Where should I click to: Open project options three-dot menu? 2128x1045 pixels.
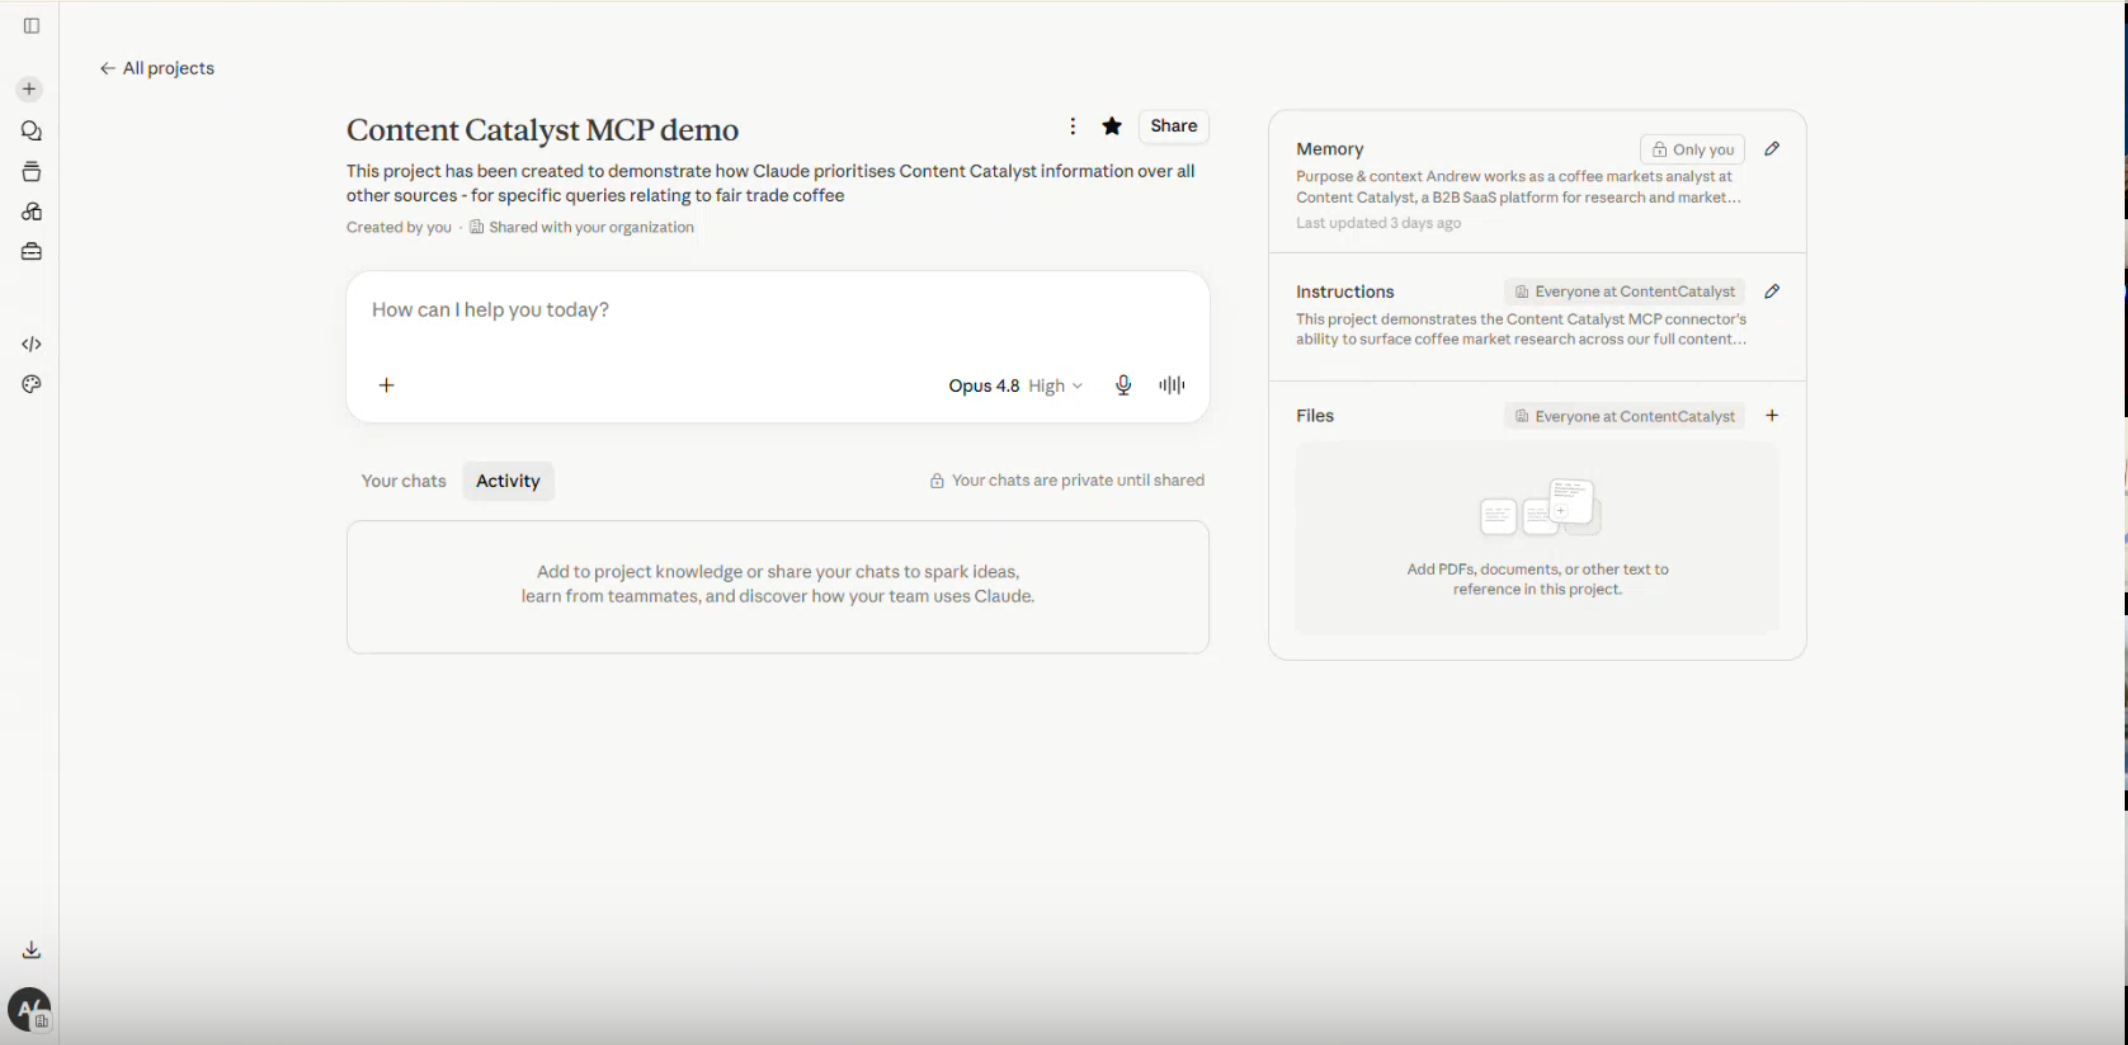pos(1073,126)
